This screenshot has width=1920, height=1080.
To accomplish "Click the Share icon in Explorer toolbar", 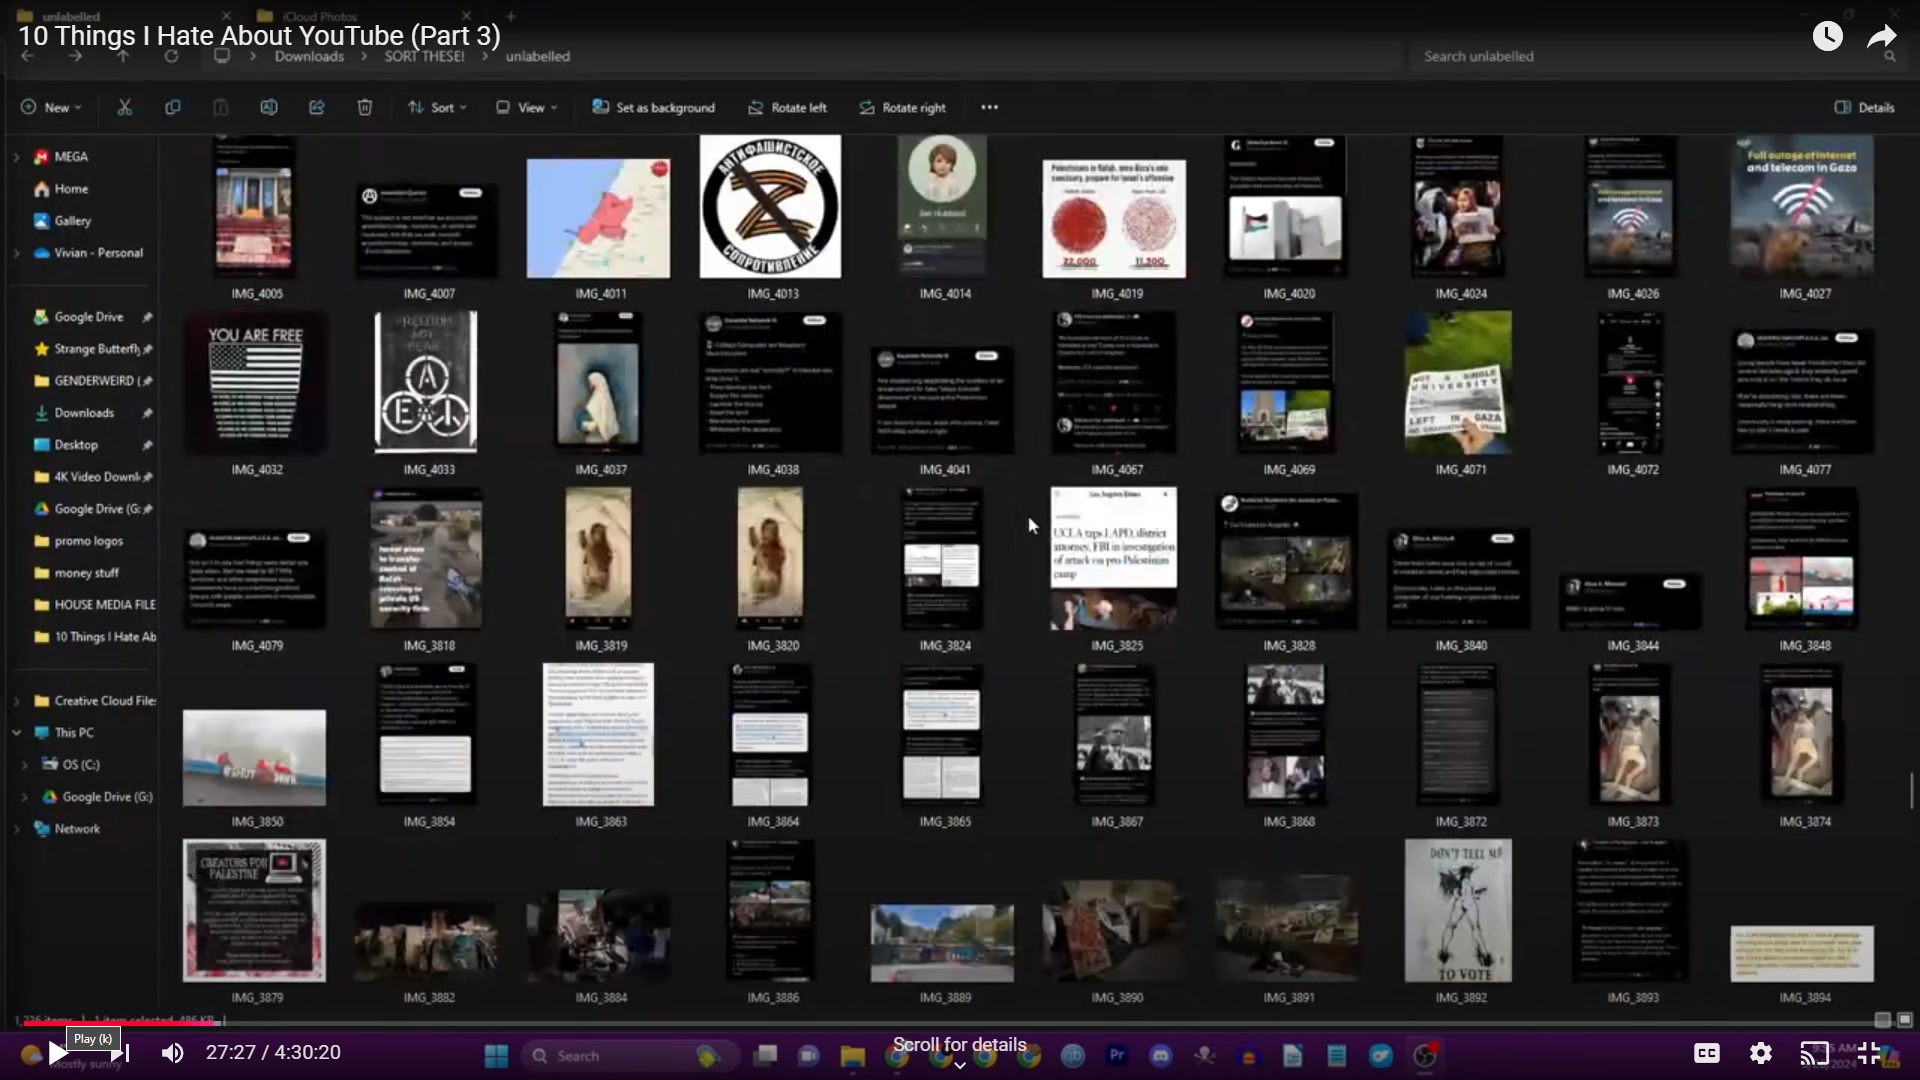I will [317, 107].
